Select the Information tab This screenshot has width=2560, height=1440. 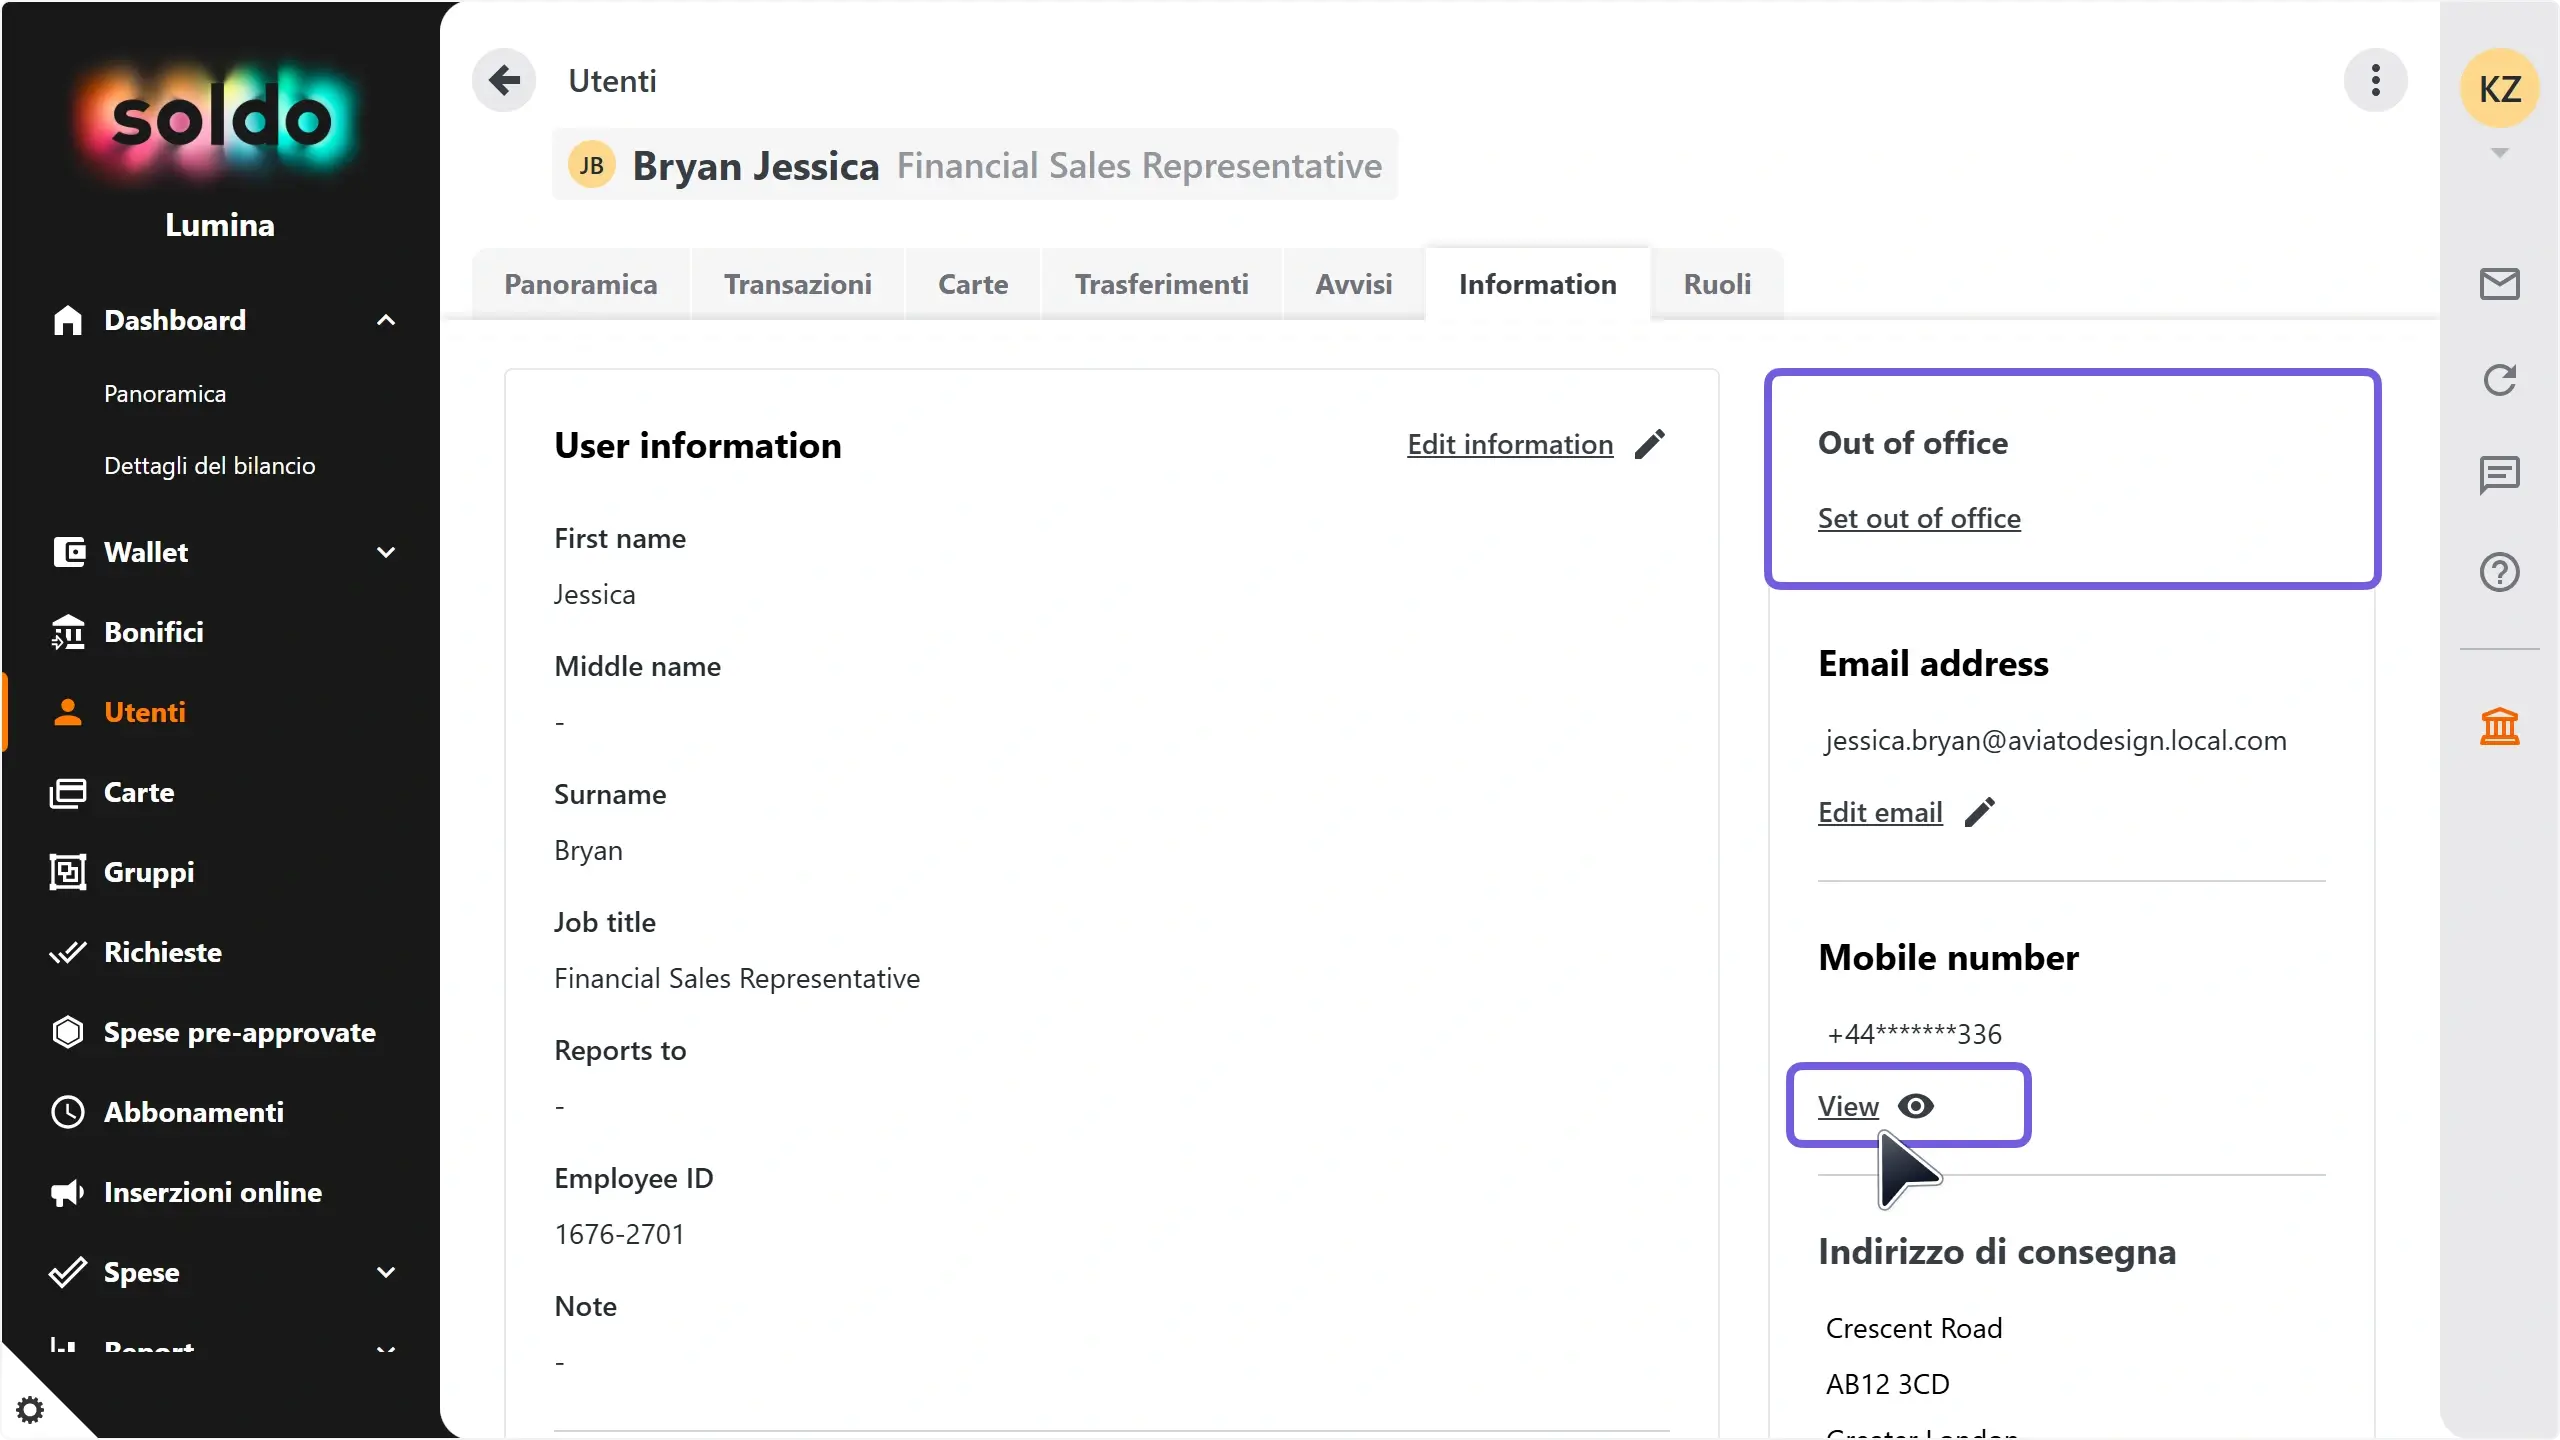[1537, 284]
